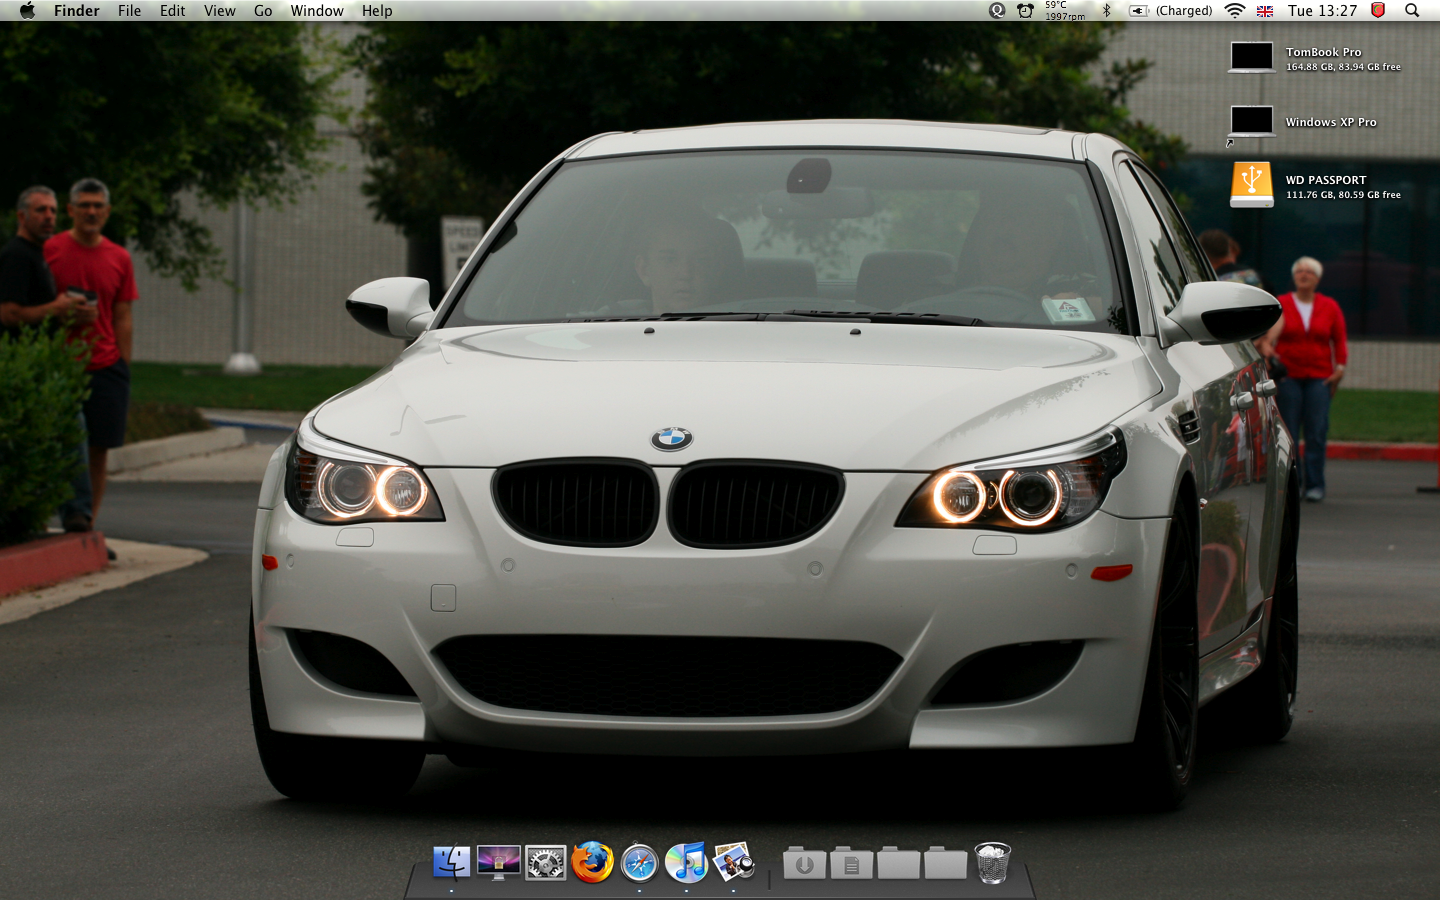The width and height of the screenshot is (1440, 900).
Task: Open the British flag input menu
Action: pyautogui.click(x=1265, y=11)
